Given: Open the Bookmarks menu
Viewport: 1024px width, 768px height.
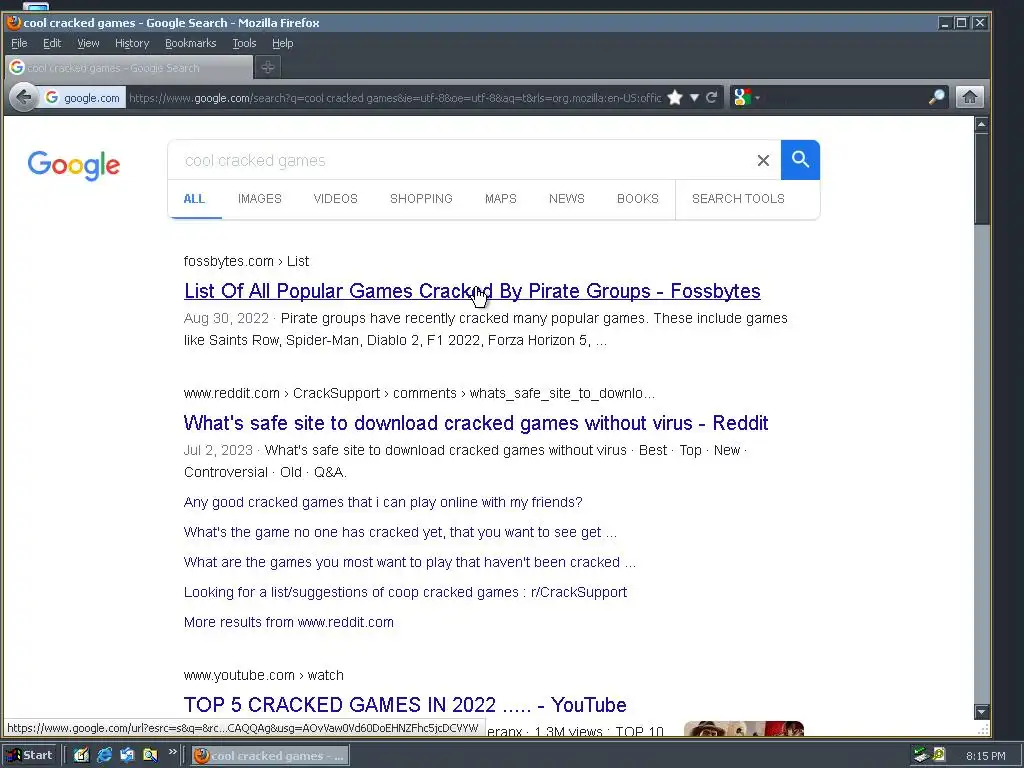Looking at the screenshot, I should tap(191, 43).
